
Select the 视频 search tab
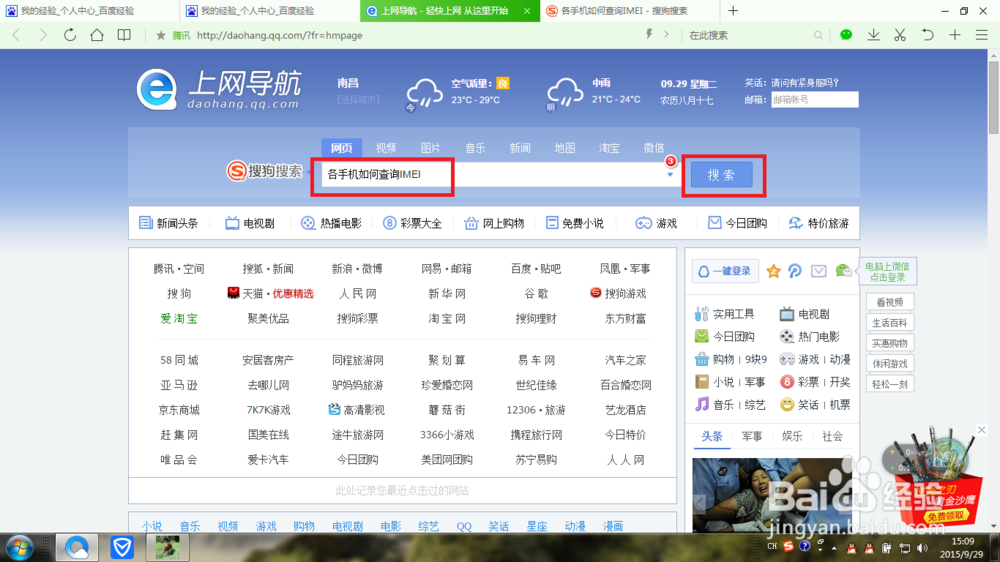386,148
